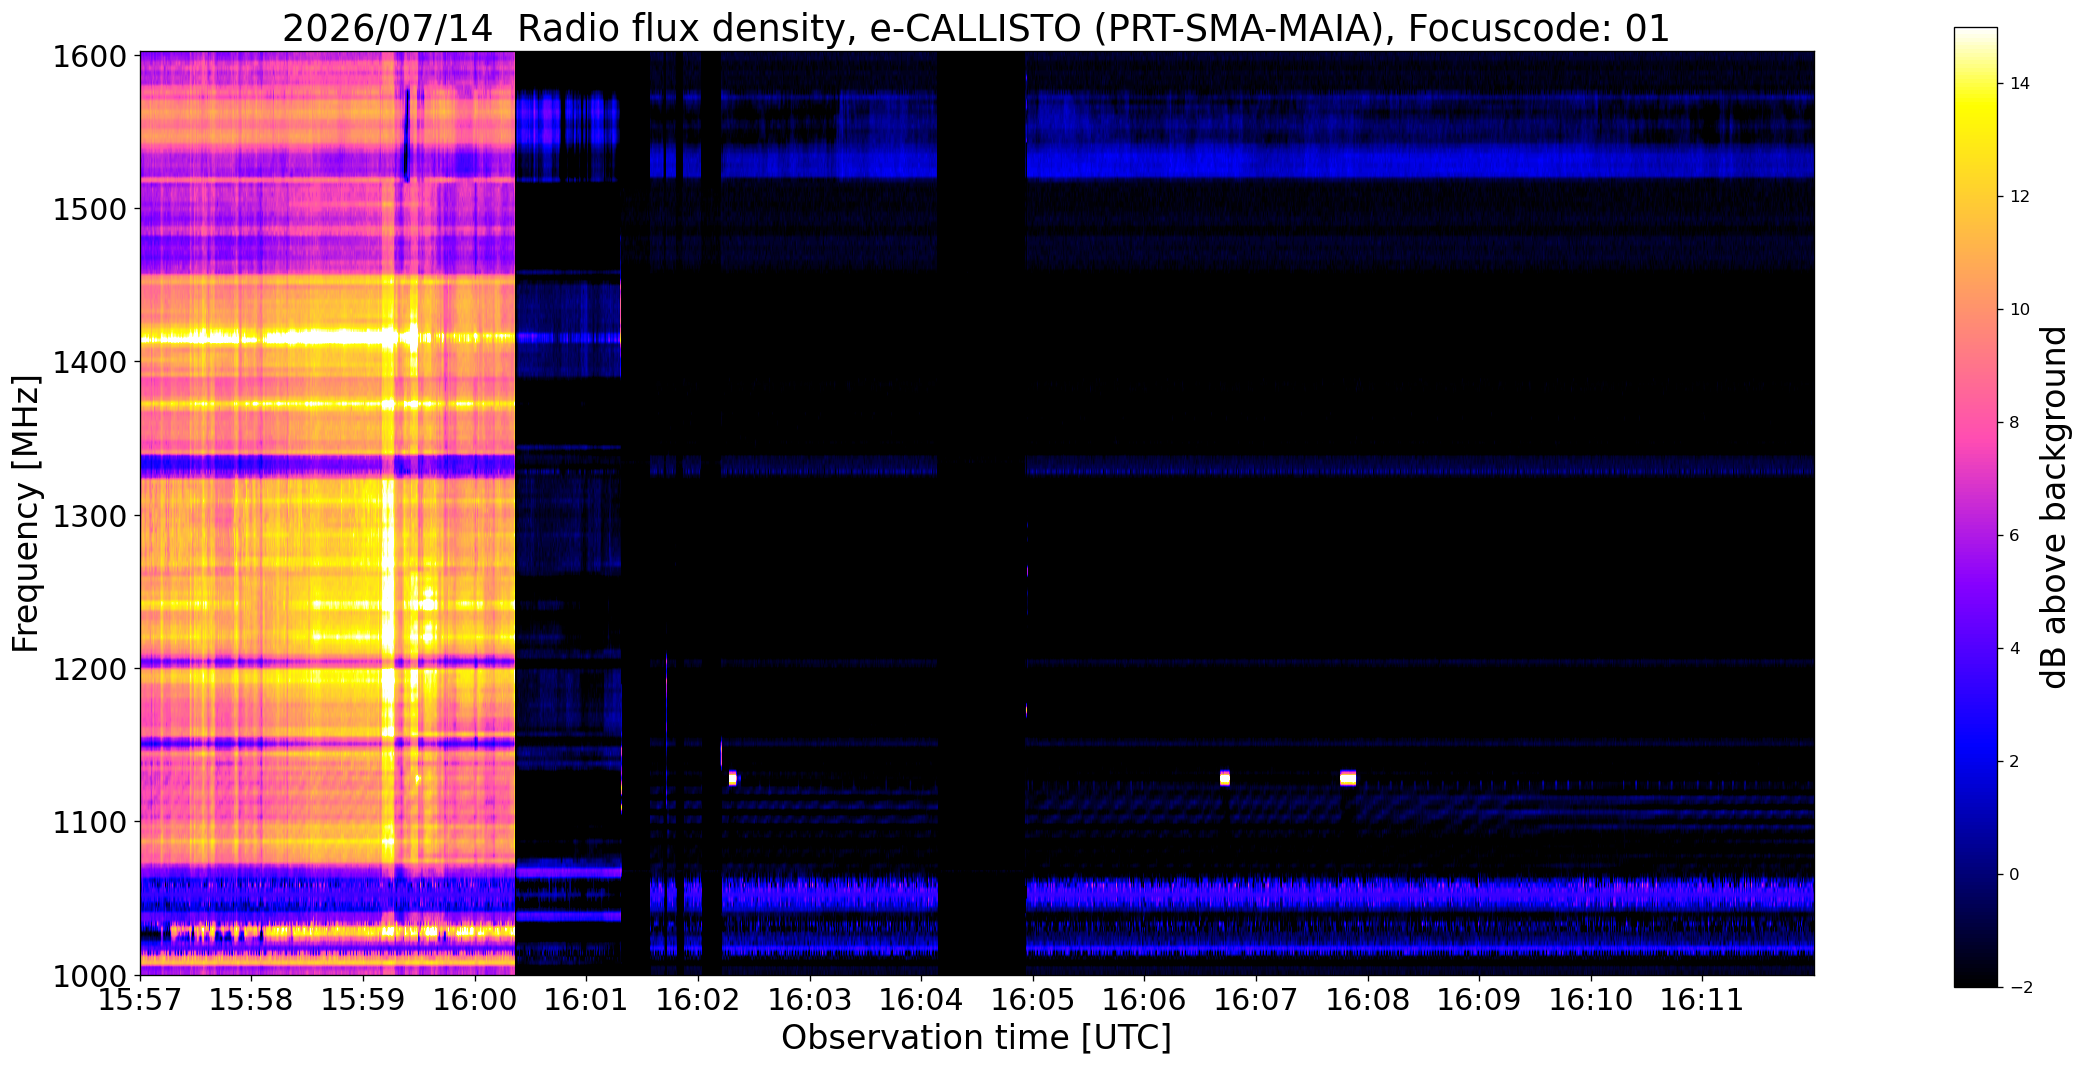This screenshot has height=1067, width=2085.
Task: Click the bright 1415 MHz band before 15:59
Action: [x=265, y=338]
